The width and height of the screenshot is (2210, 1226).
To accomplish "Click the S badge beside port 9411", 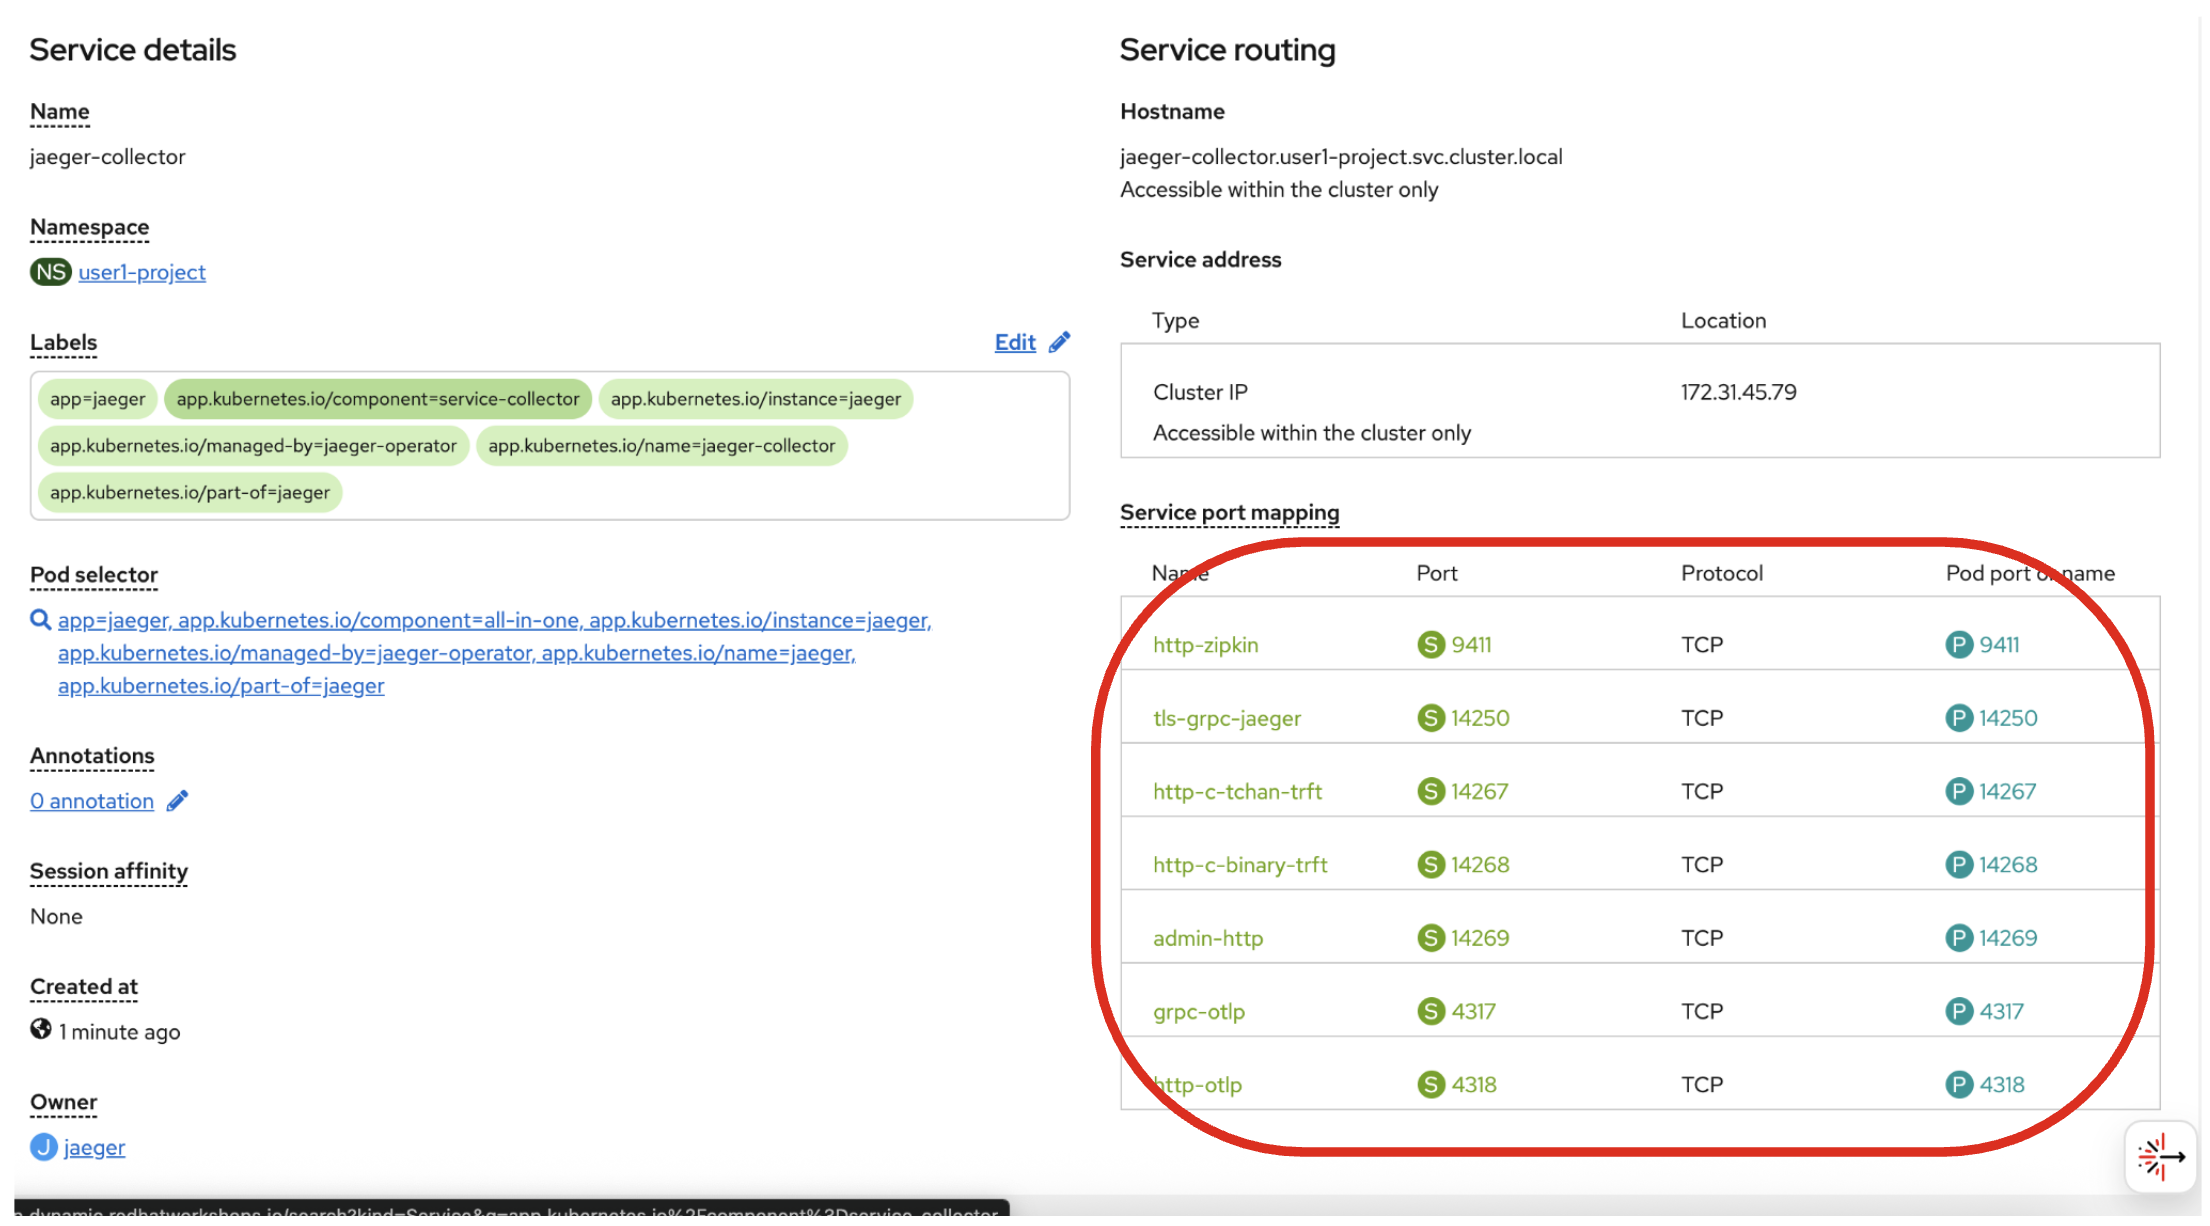I will click(1431, 645).
